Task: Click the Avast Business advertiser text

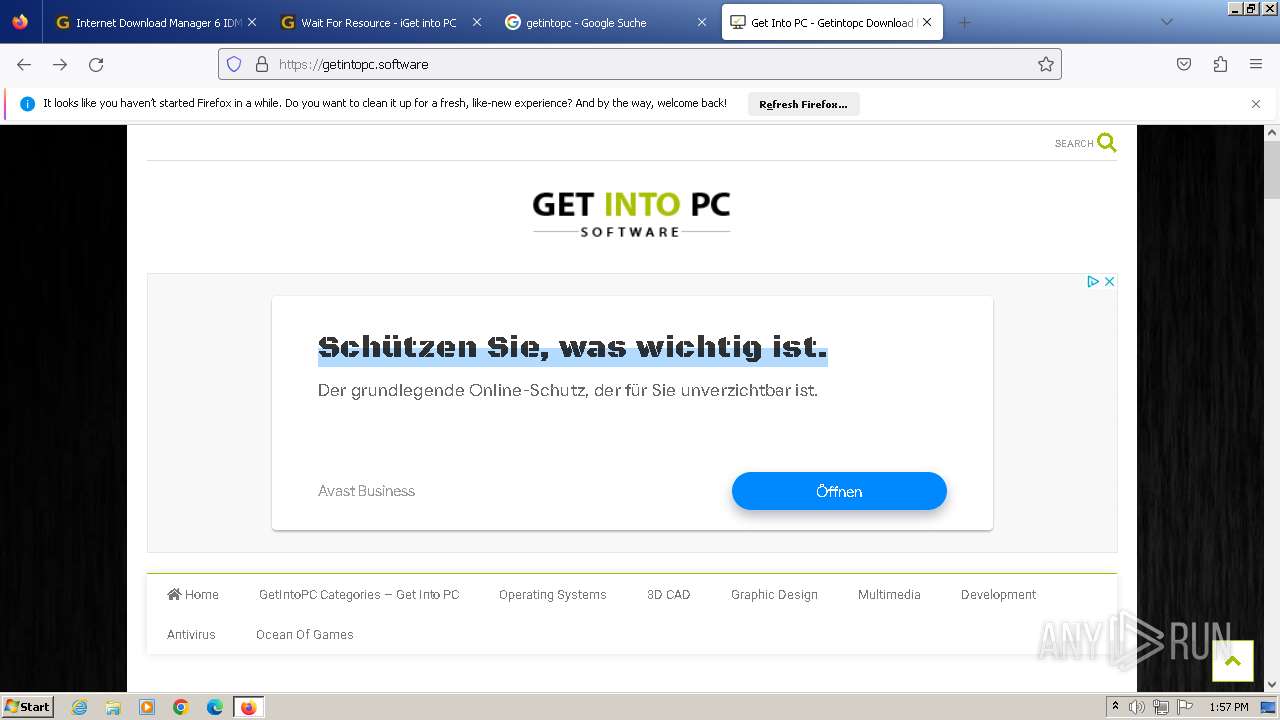Action: [x=366, y=491]
